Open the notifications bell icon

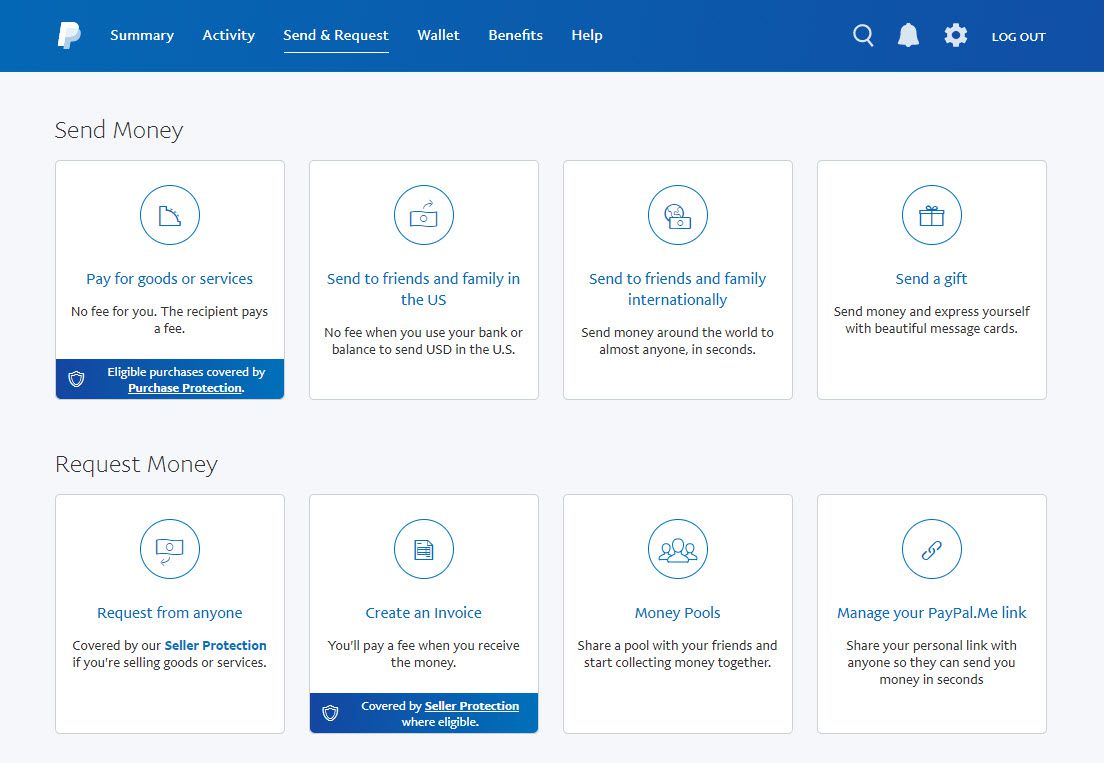pyautogui.click(x=908, y=36)
